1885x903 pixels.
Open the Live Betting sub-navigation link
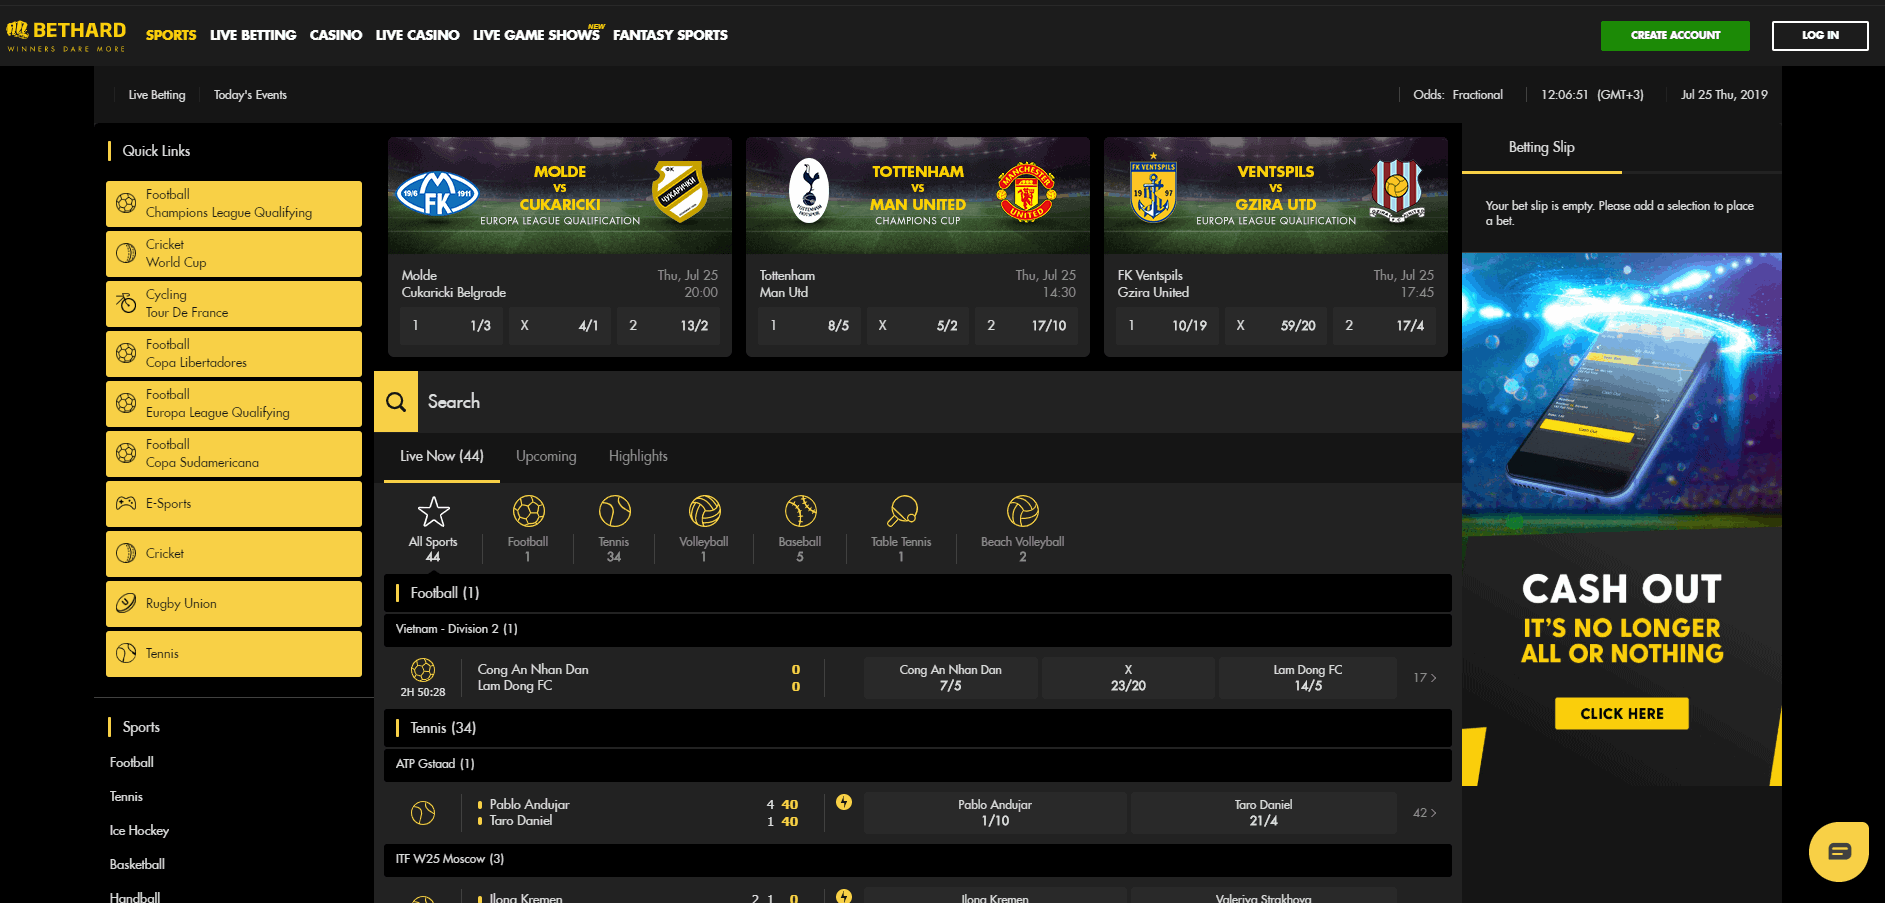pyautogui.click(x=157, y=95)
